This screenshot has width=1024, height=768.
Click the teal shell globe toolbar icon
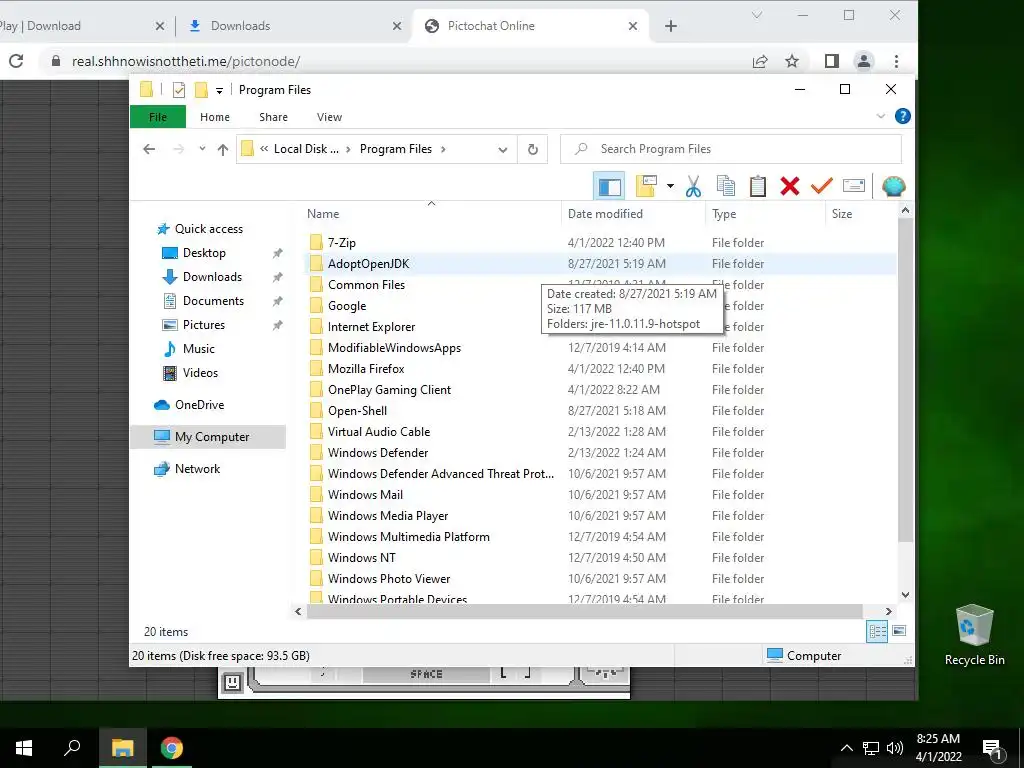coord(893,187)
